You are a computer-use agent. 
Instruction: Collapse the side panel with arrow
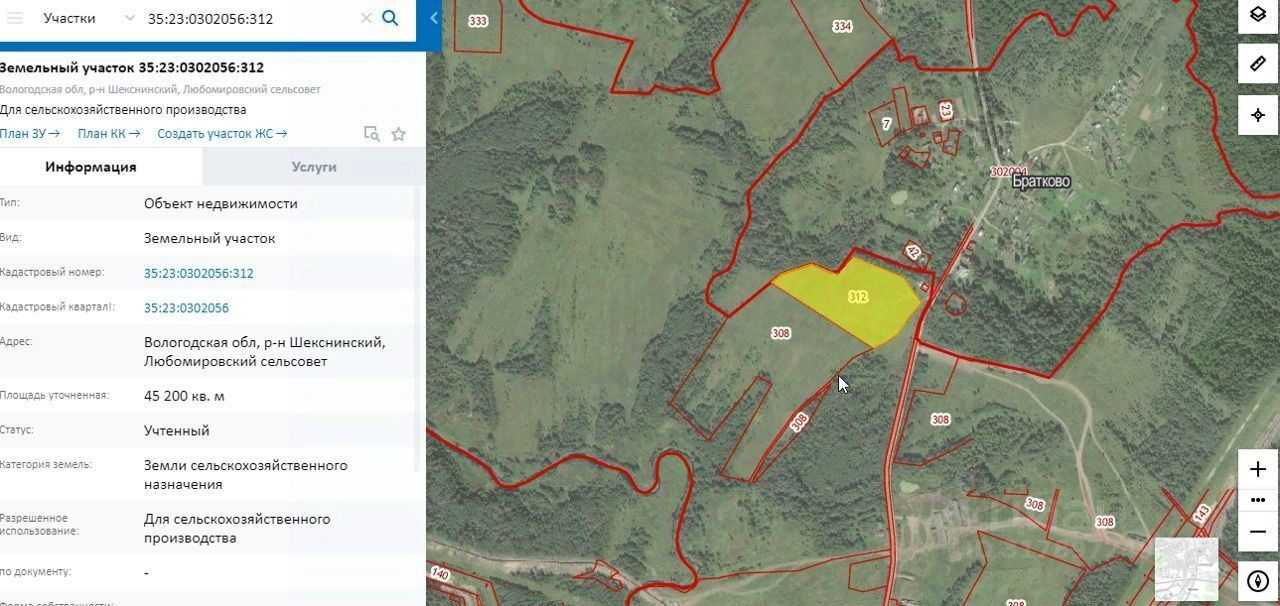pos(433,18)
